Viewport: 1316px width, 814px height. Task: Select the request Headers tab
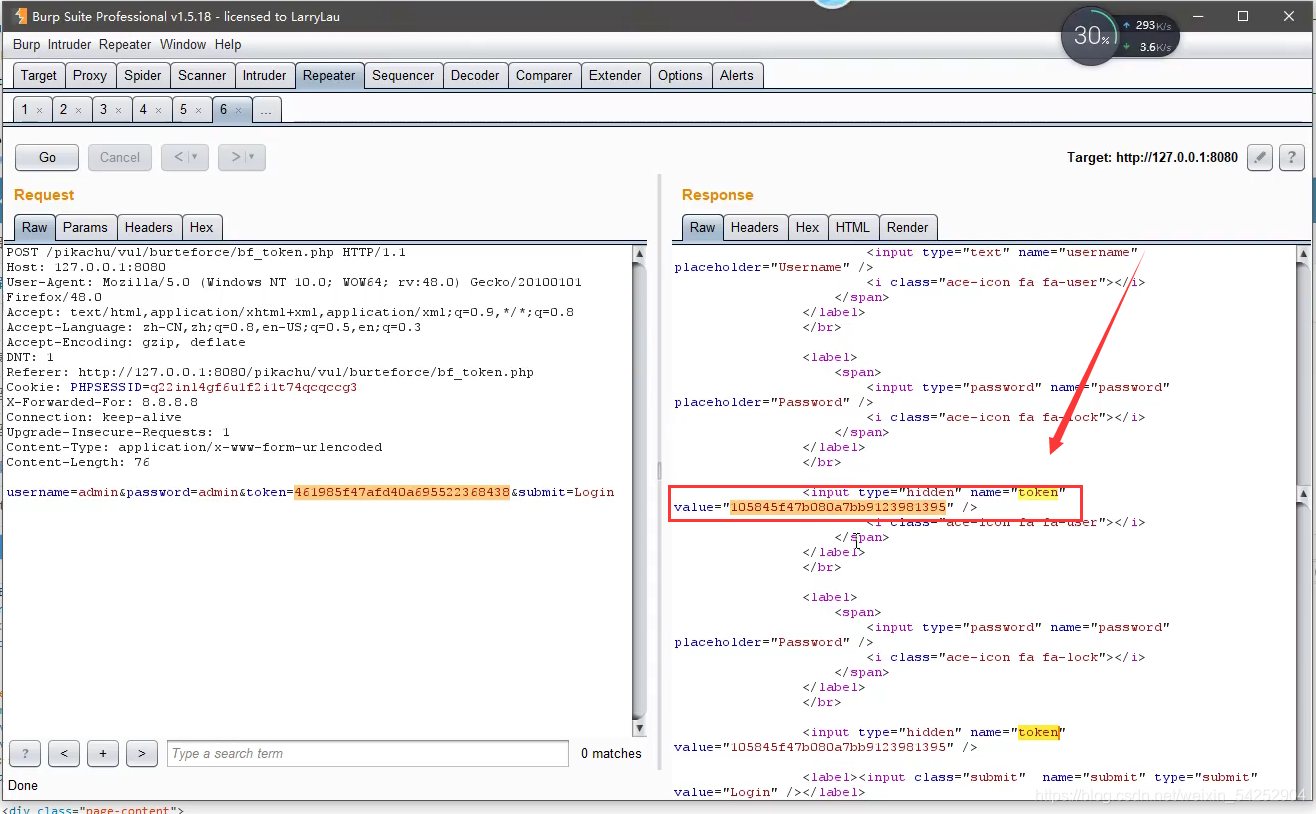149,227
